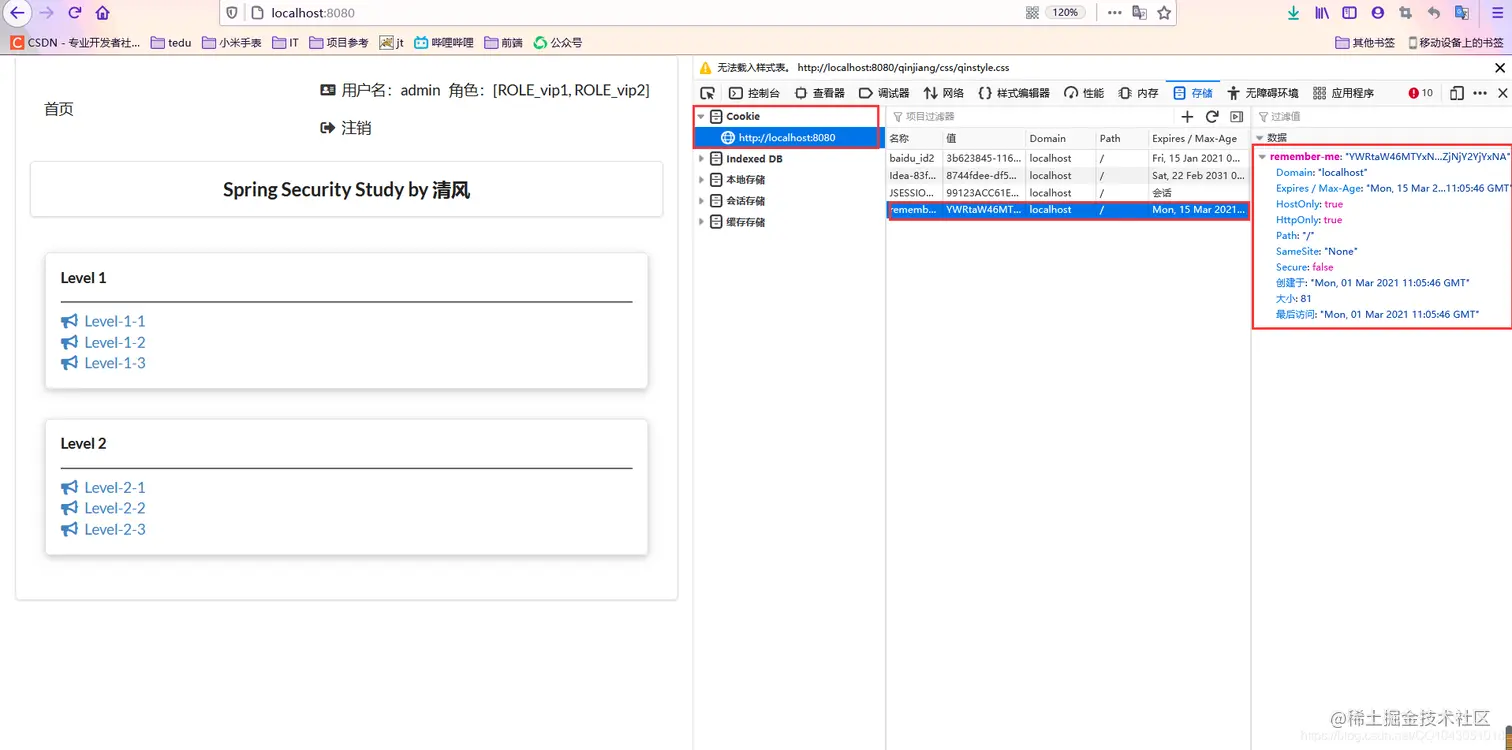Go back with the browser back arrow
The width and height of the screenshot is (1512, 750).
click(18, 13)
